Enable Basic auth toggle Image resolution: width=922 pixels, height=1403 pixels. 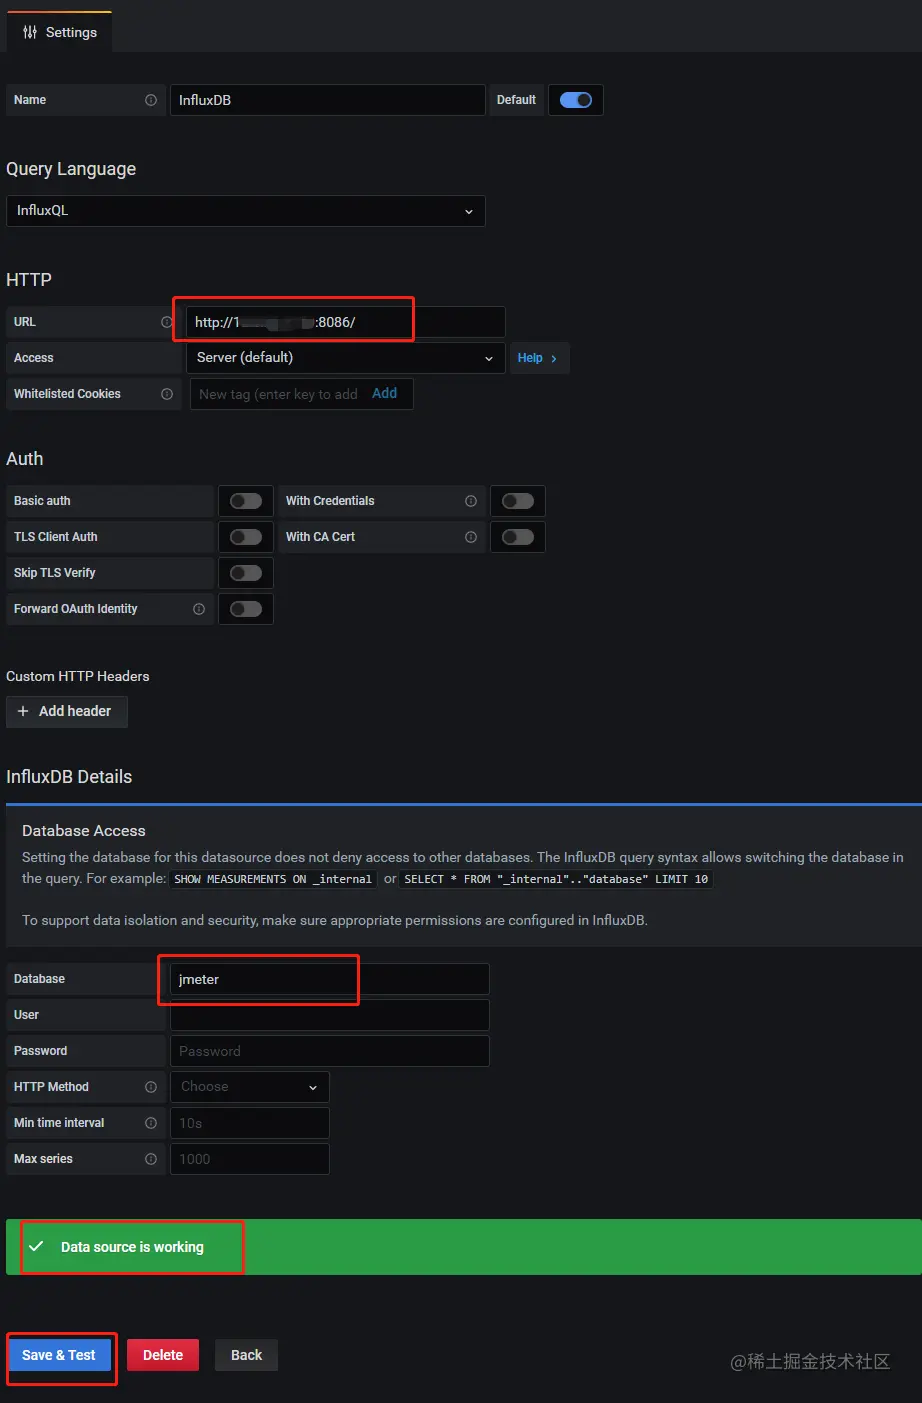tap(246, 501)
